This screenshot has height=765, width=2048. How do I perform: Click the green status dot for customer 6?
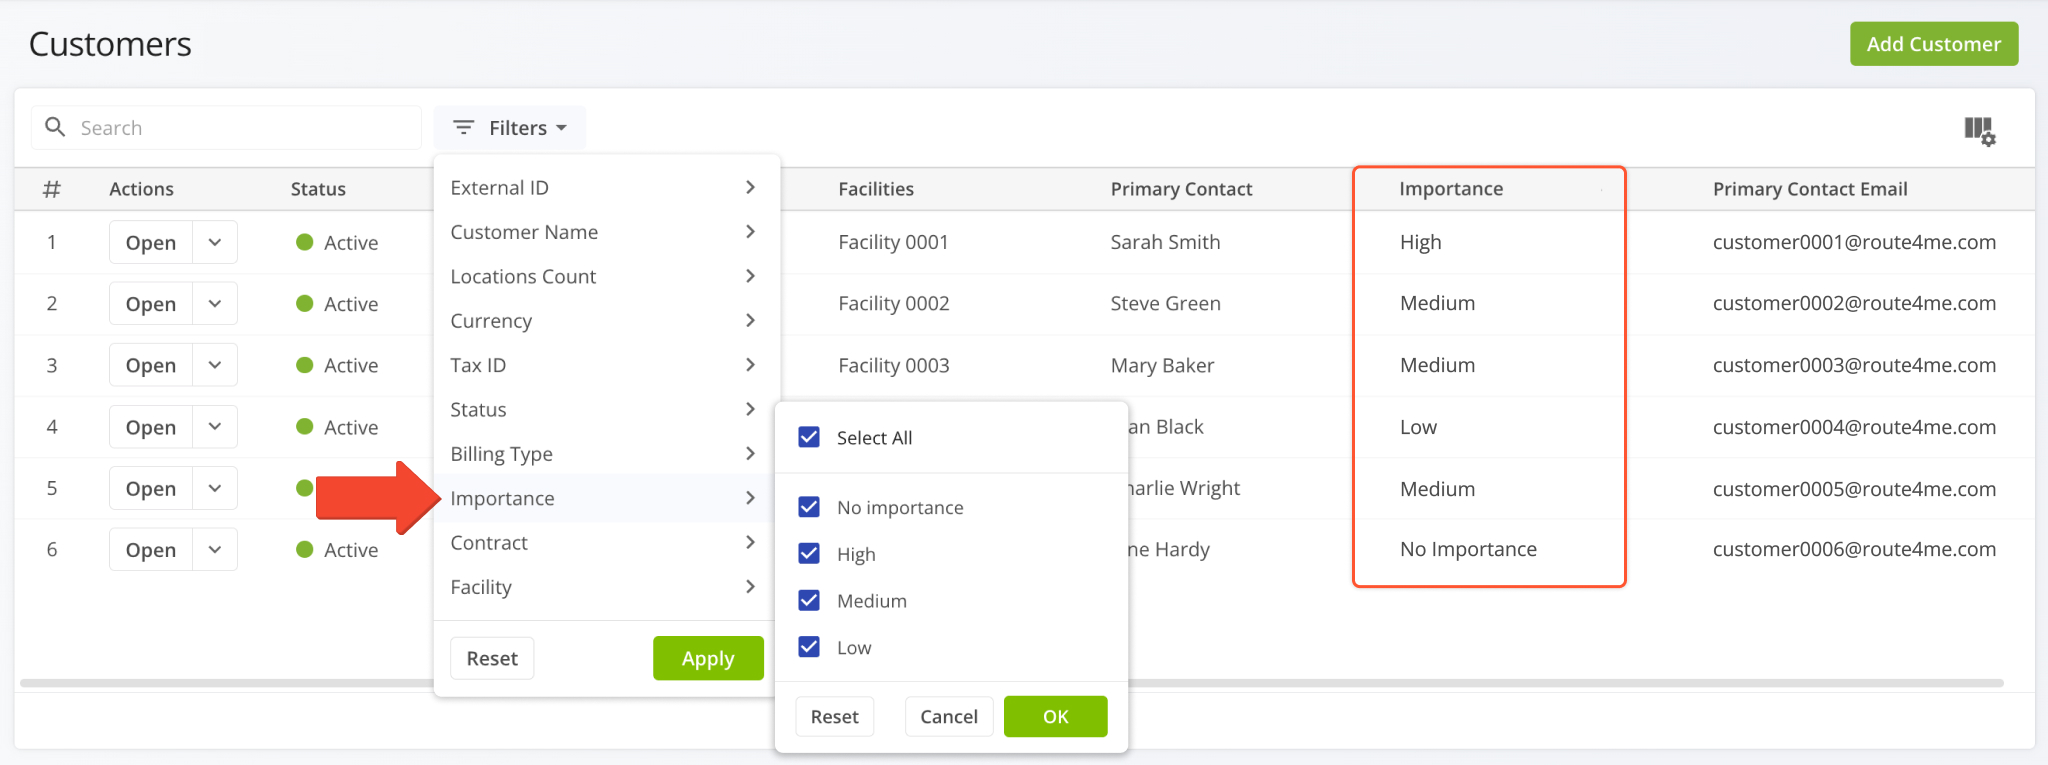pyautogui.click(x=305, y=549)
